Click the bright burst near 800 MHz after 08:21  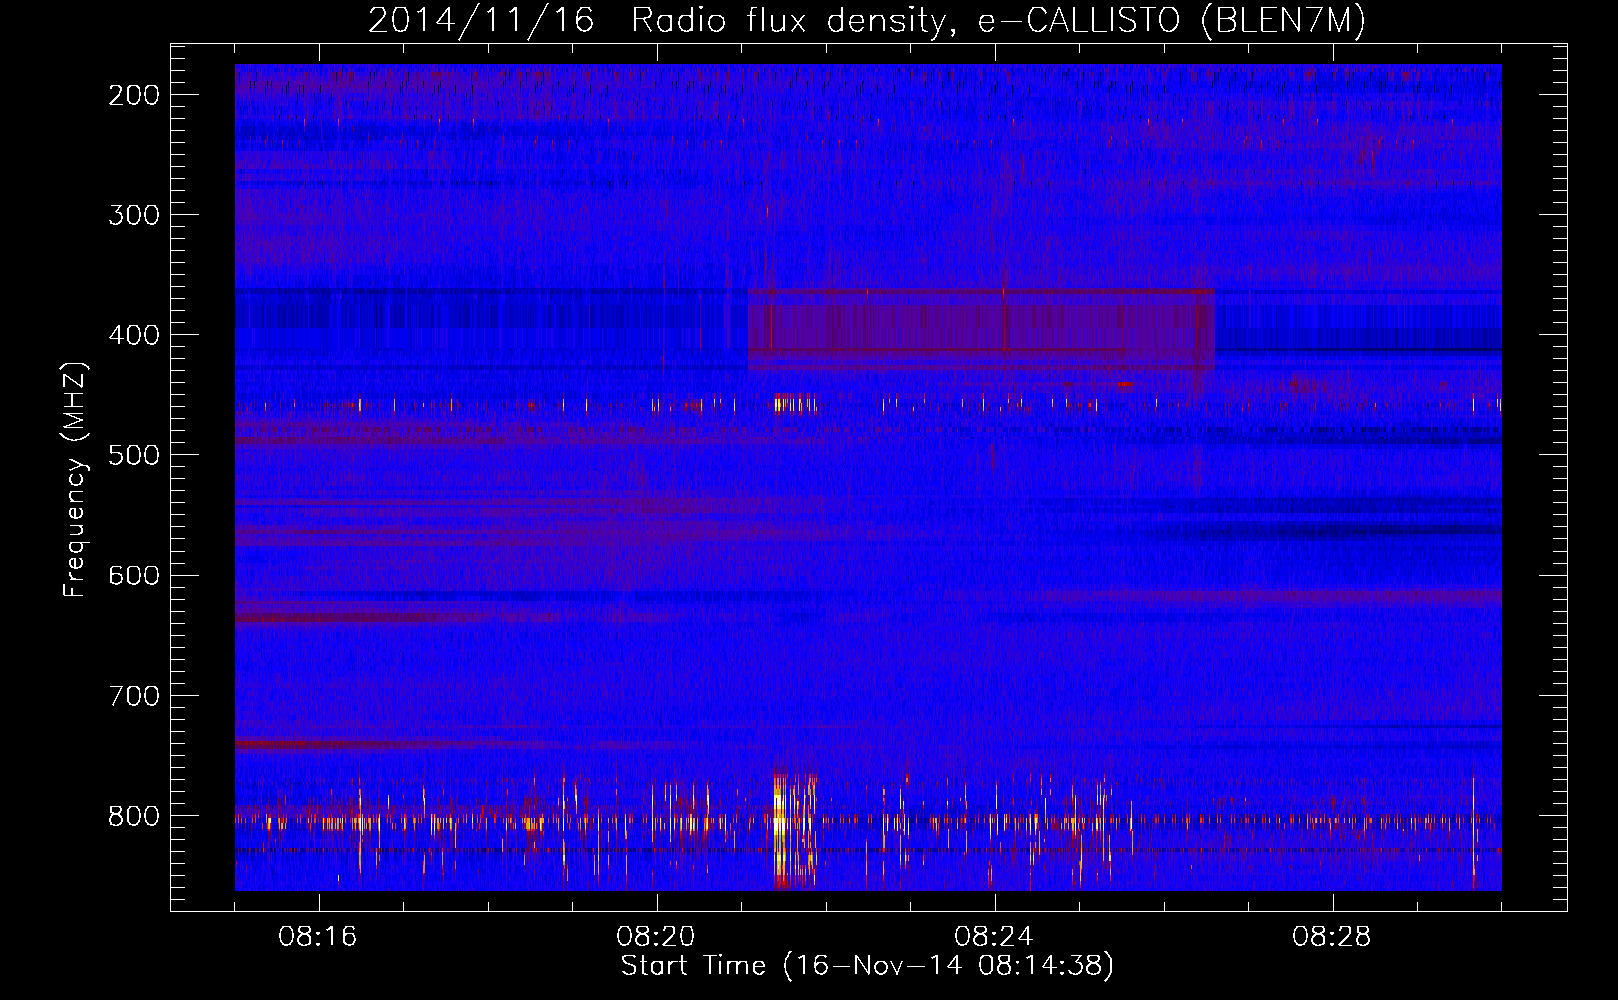pyautogui.click(x=795, y=828)
